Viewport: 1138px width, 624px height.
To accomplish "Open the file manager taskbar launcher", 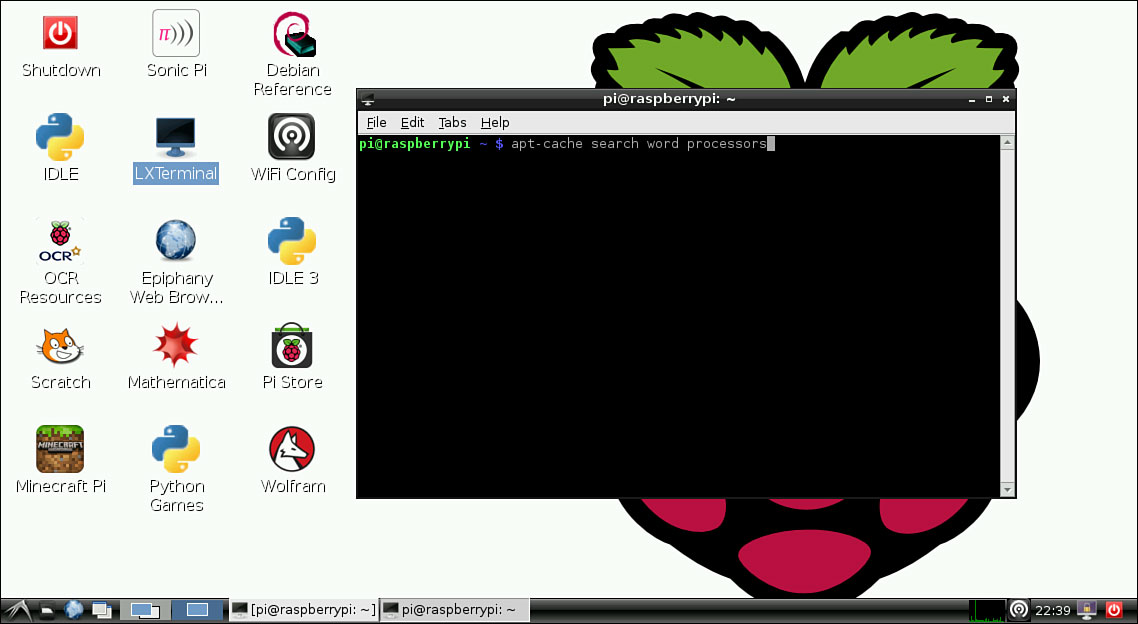I will [46, 610].
